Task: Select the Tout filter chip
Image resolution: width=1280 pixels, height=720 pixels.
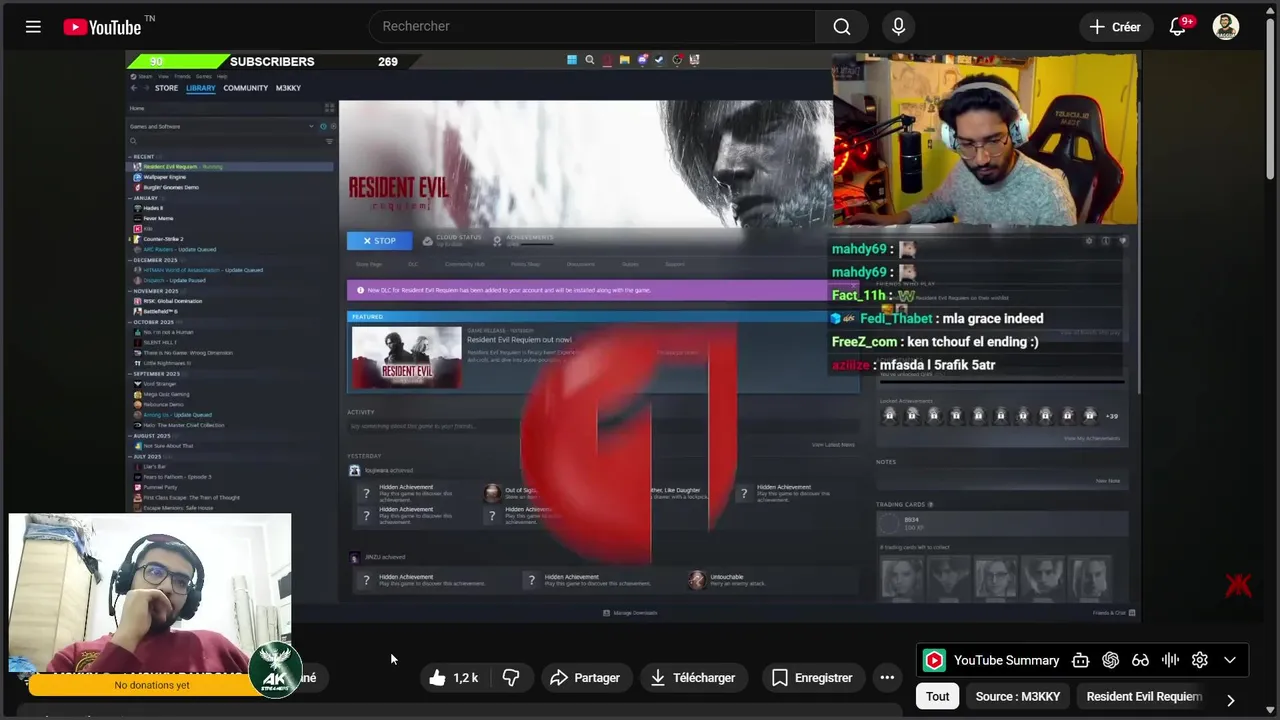Action: point(937,697)
